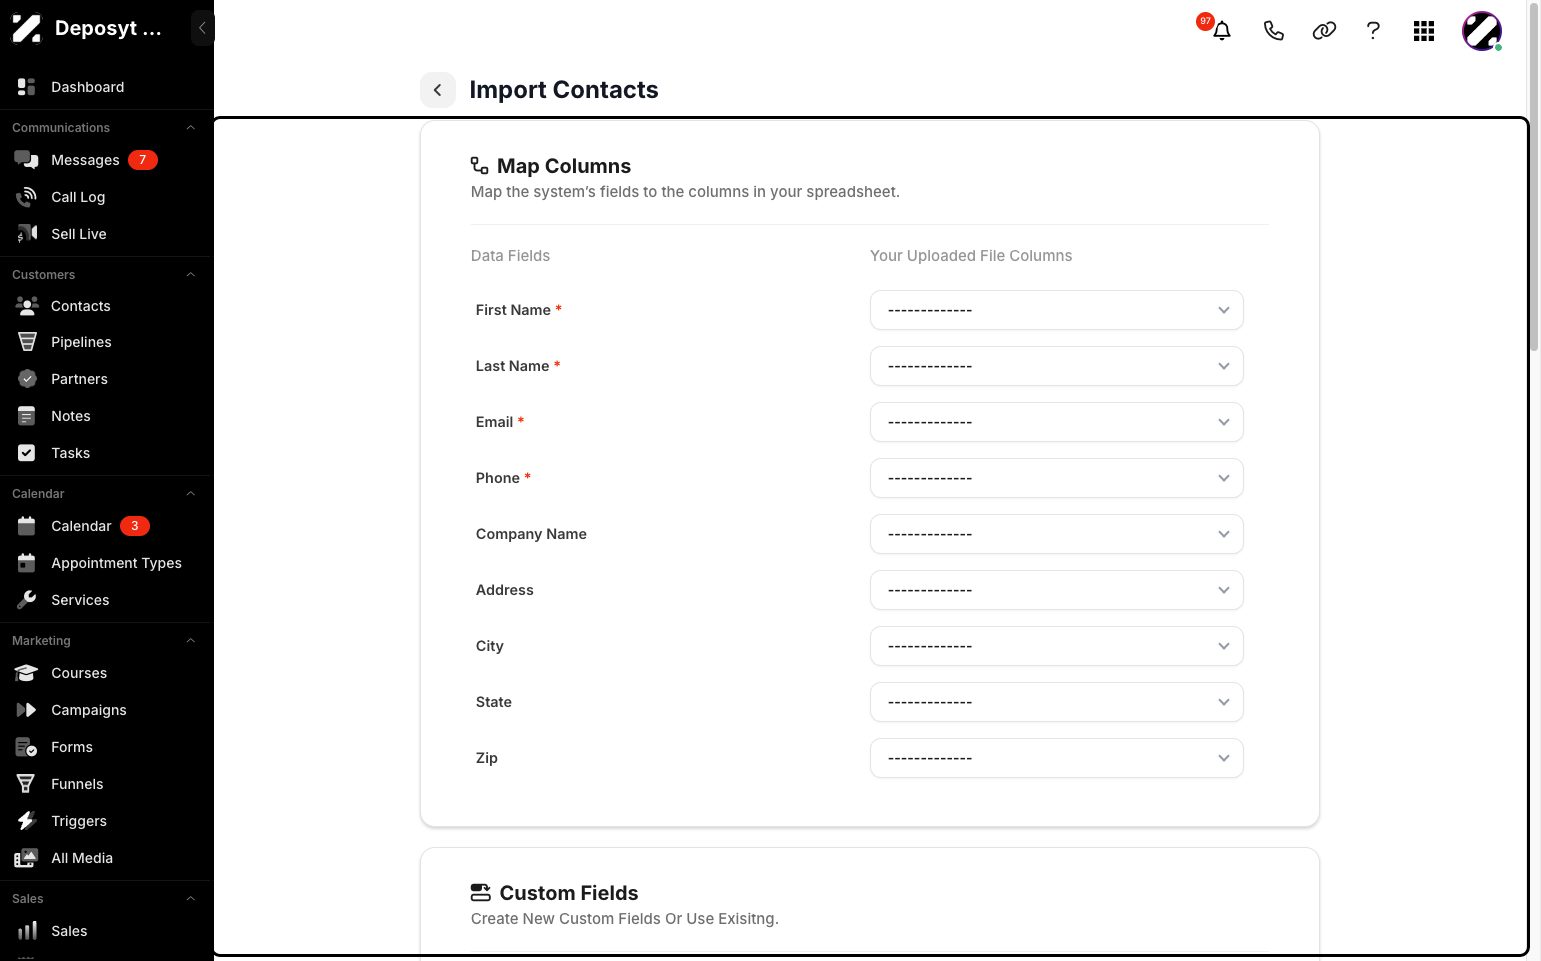Open the notifications bell

pos(1221,31)
